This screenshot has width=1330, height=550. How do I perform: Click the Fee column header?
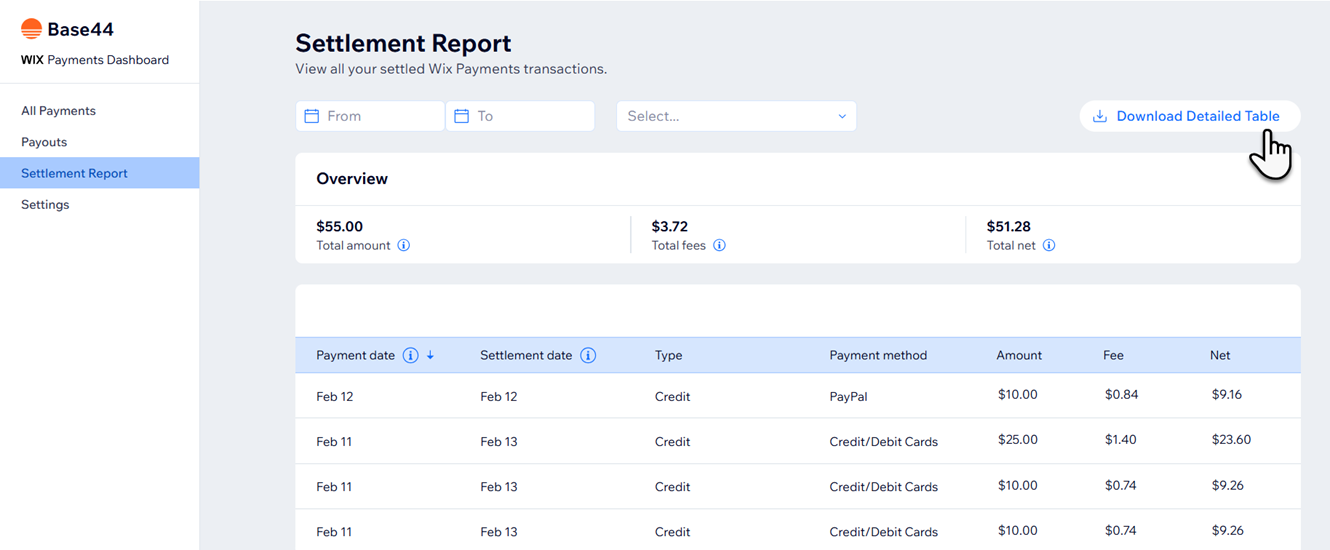coord(1113,355)
